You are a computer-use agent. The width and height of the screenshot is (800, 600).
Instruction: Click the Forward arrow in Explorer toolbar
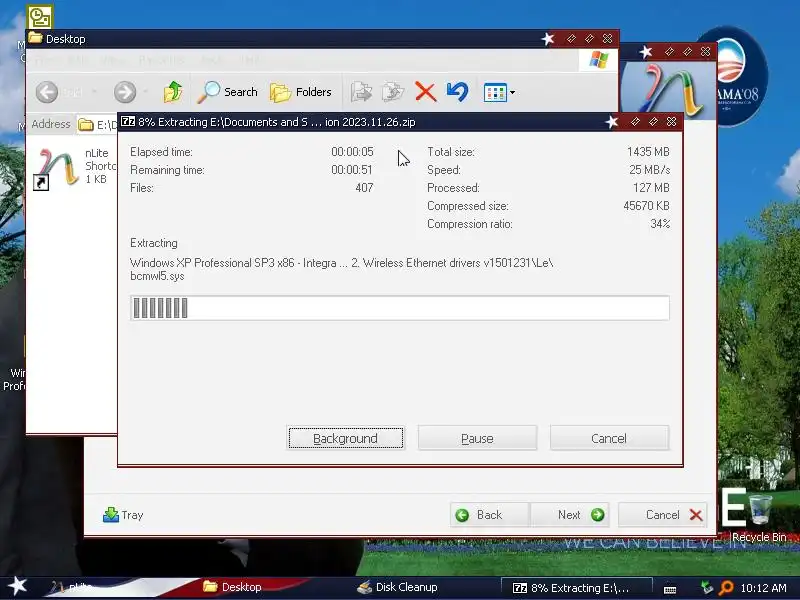124,92
